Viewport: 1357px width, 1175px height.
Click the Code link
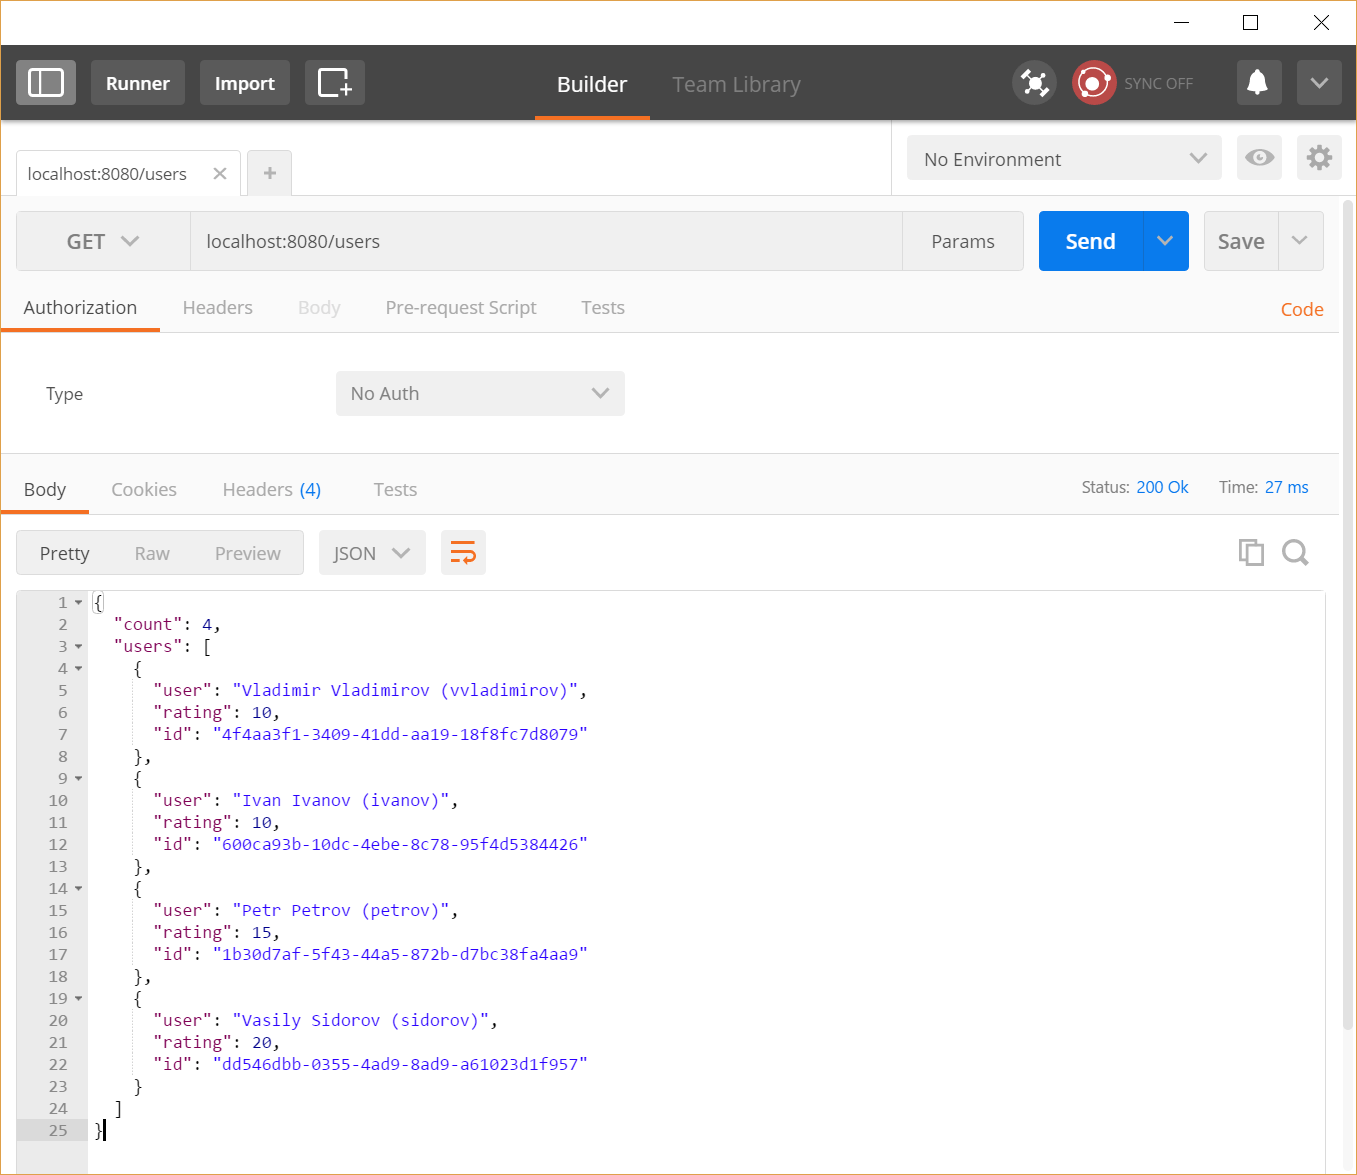1302,310
